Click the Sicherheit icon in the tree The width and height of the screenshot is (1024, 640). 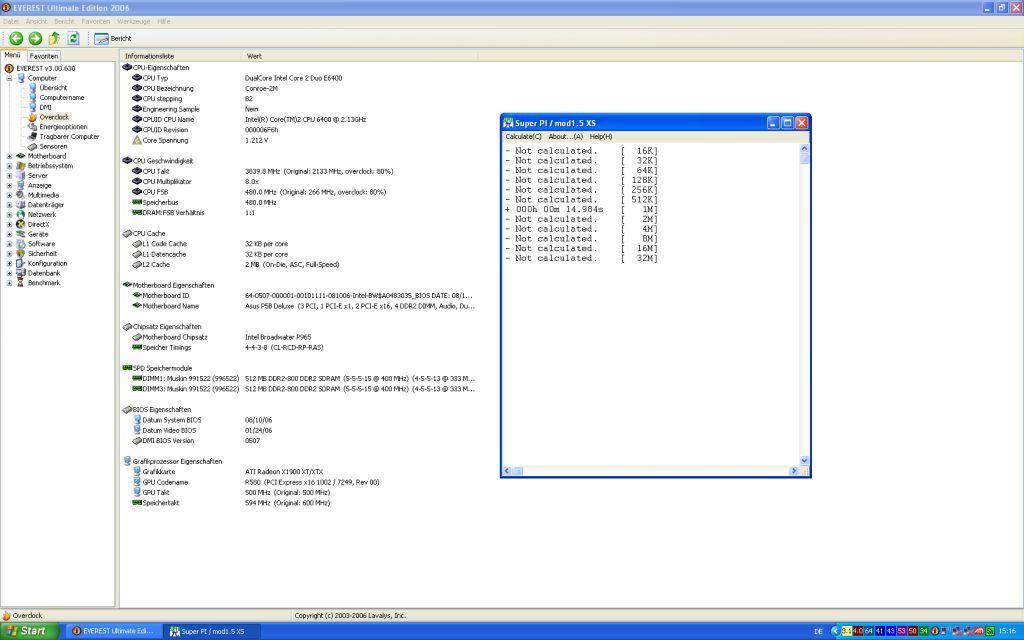coord(21,254)
